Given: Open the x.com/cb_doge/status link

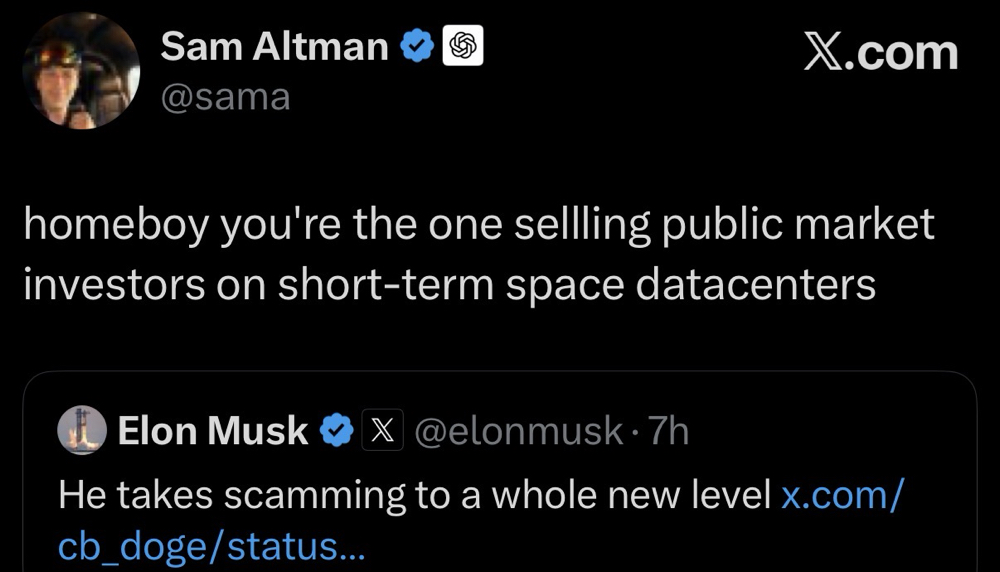Looking at the screenshot, I should pyautogui.click(x=481, y=521).
